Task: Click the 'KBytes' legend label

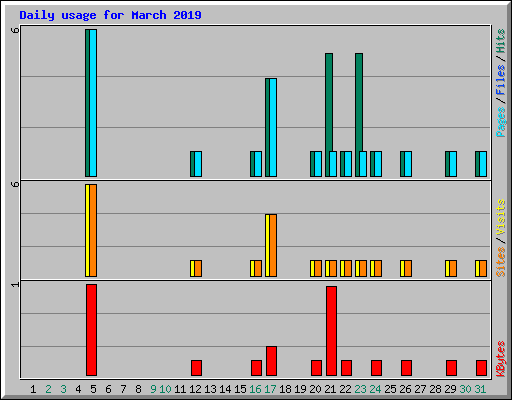Action: (x=501, y=359)
